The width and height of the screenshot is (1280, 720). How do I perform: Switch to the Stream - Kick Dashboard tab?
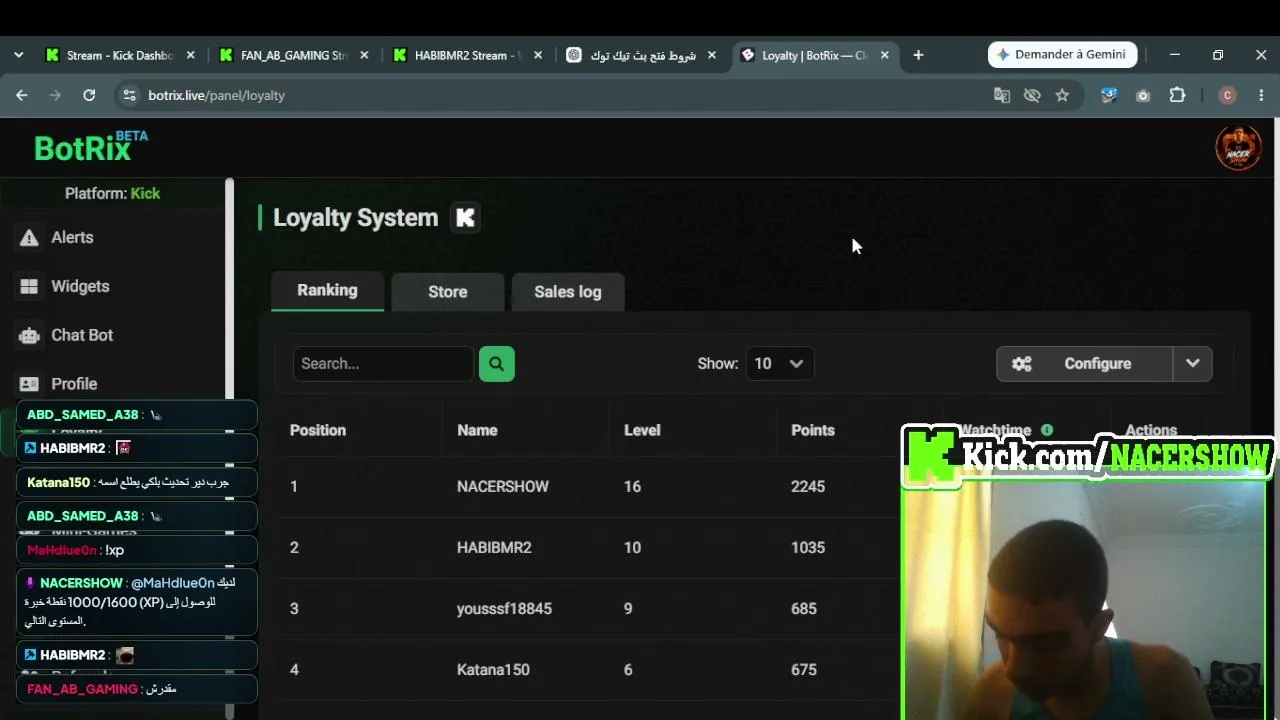120,55
